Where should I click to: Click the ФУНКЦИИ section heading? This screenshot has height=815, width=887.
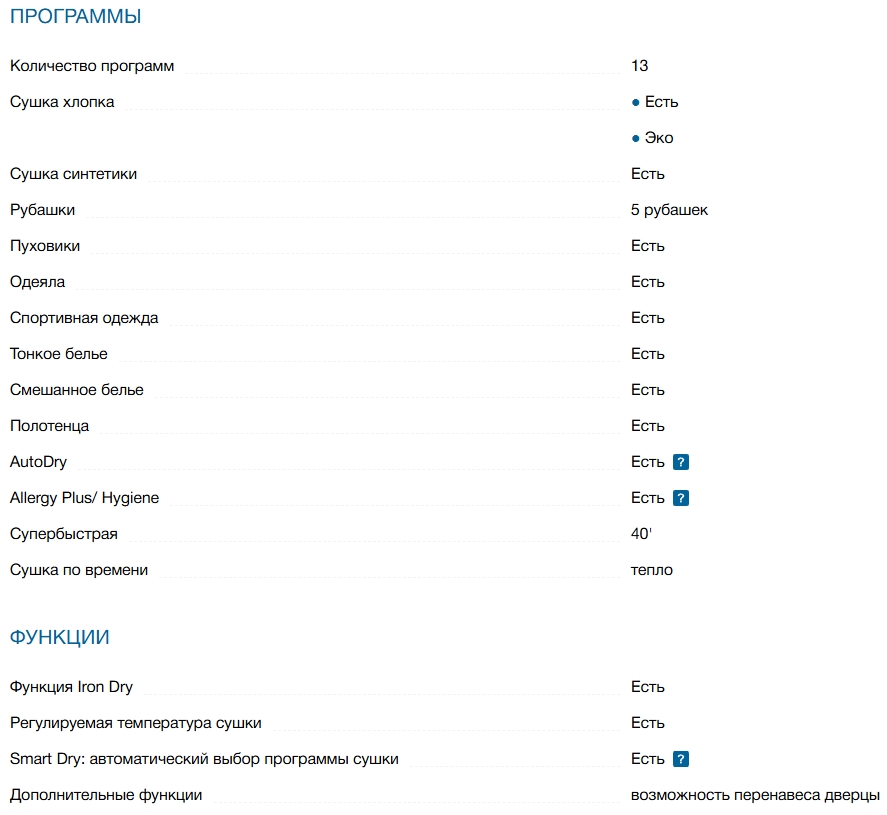[60, 637]
